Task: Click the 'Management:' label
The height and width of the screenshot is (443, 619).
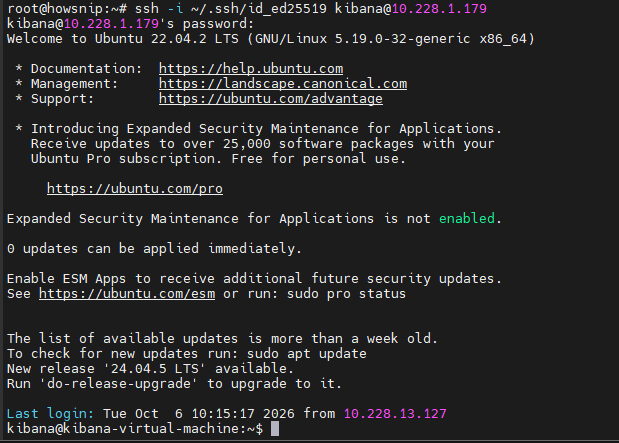Action: (x=75, y=84)
